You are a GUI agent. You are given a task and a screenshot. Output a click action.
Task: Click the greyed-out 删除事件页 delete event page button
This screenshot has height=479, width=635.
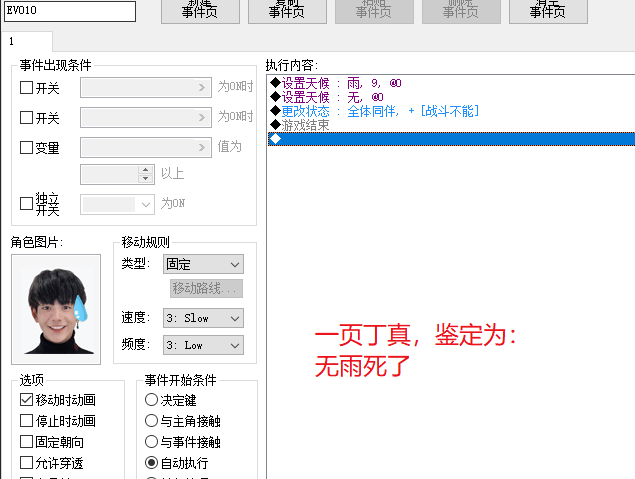pyautogui.click(x=461, y=11)
